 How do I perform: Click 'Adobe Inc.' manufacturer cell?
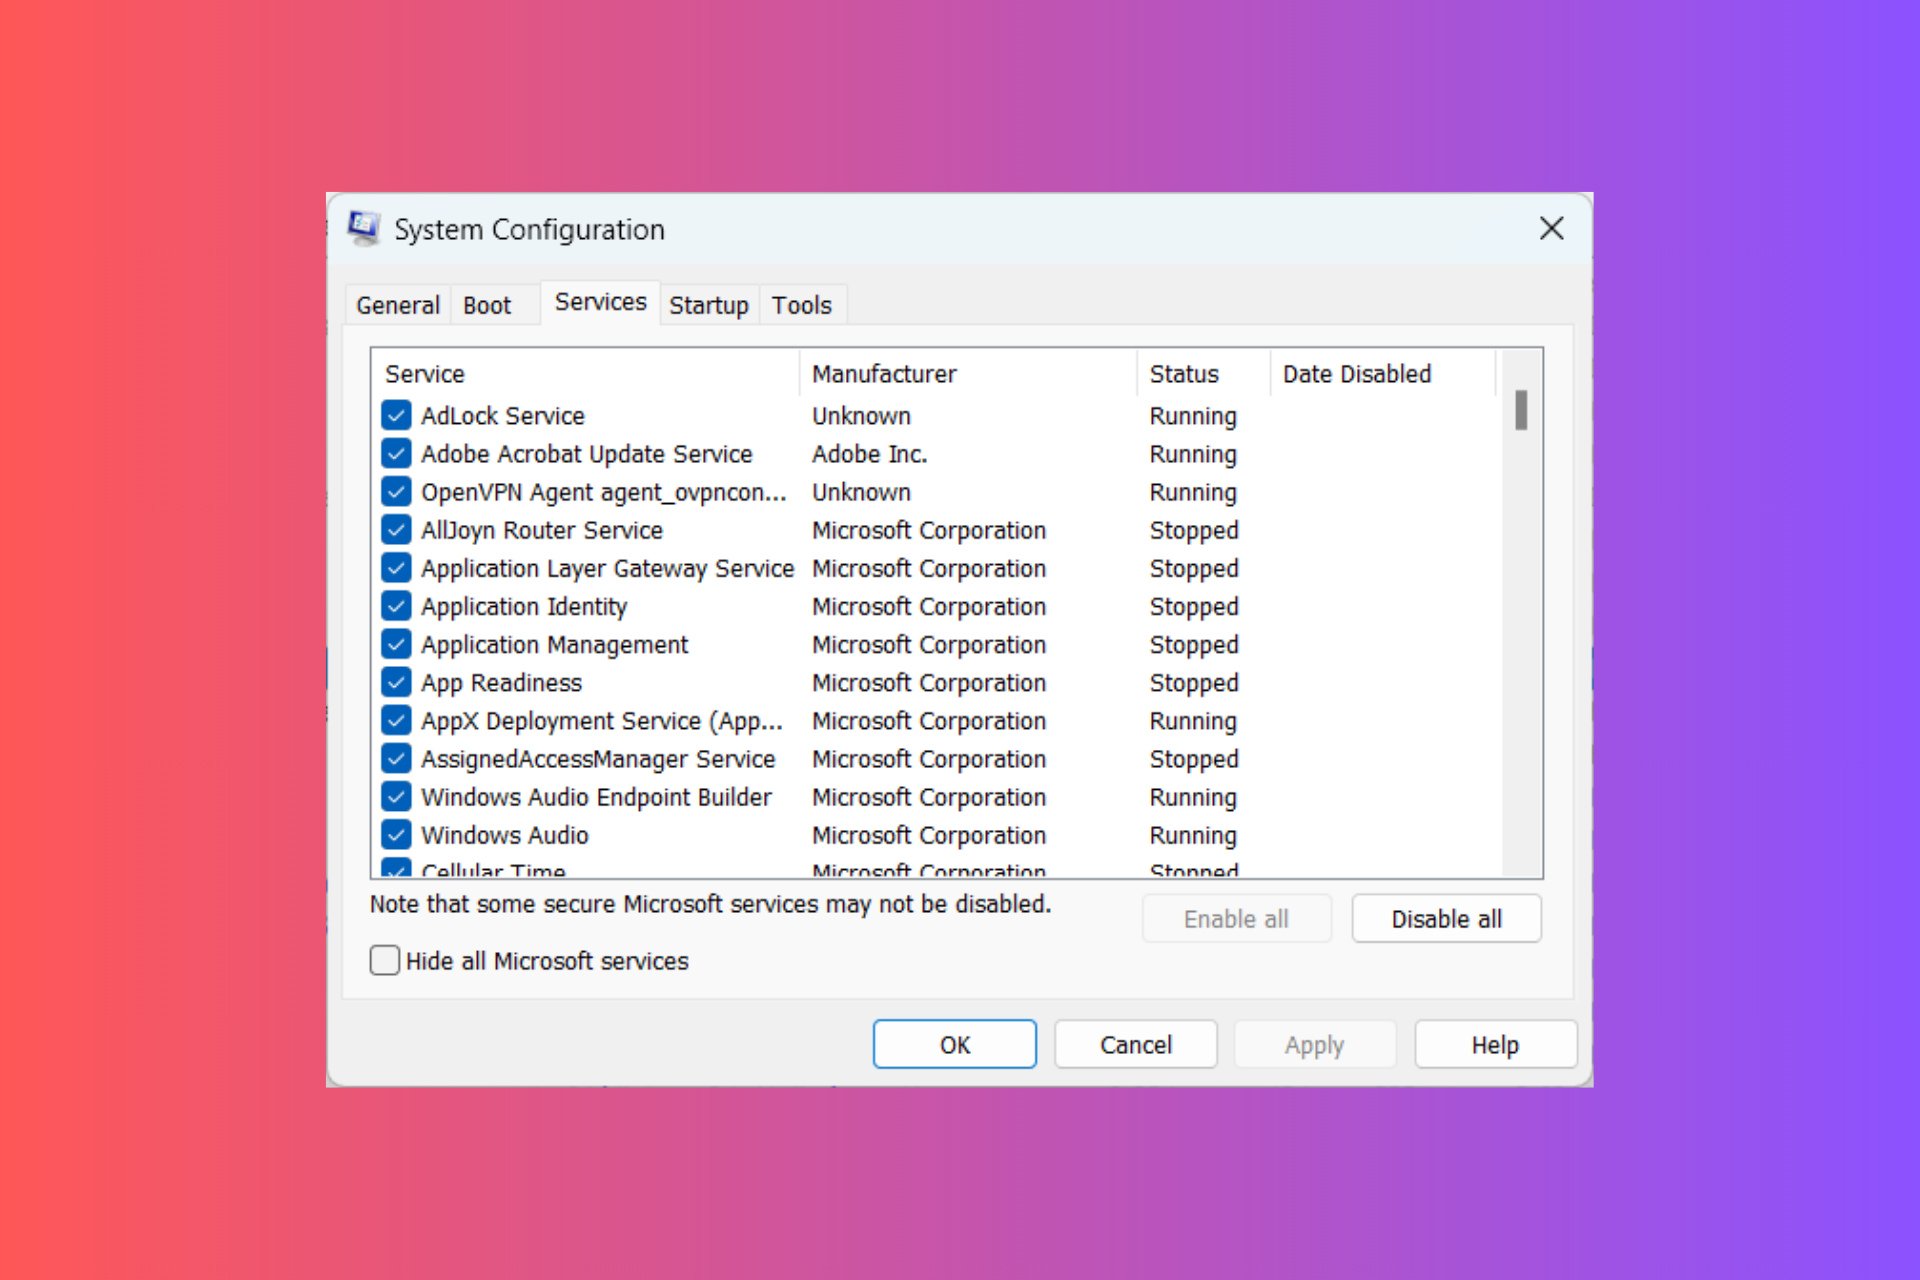[869, 453]
